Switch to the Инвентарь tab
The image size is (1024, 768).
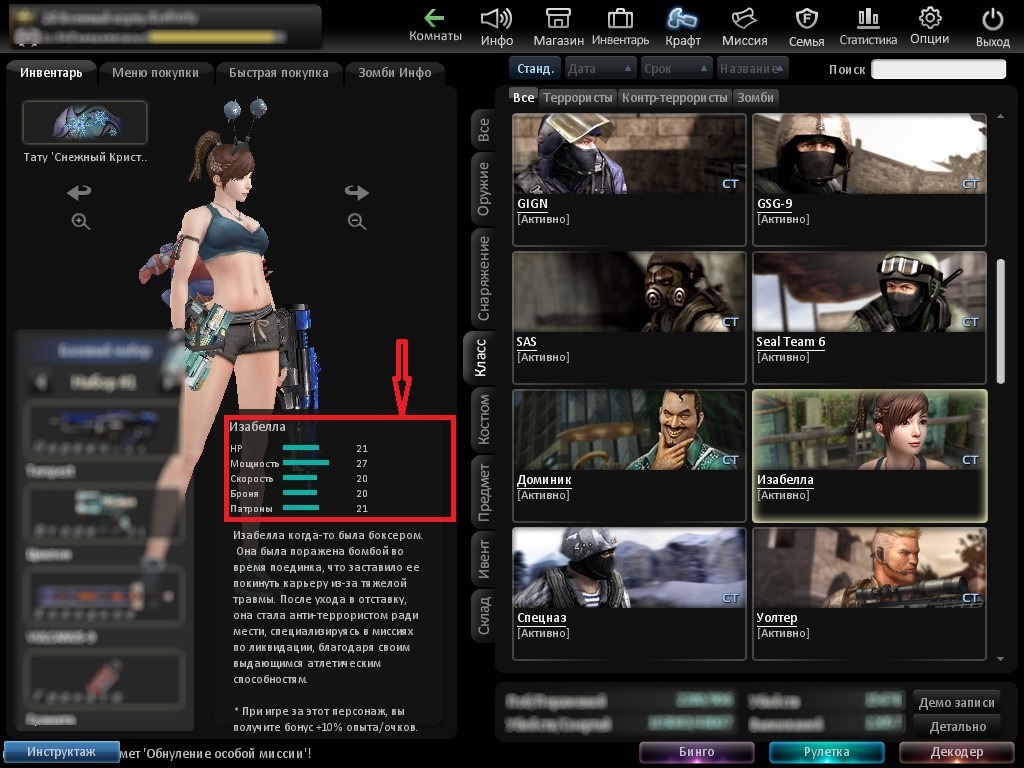tap(51, 72)
